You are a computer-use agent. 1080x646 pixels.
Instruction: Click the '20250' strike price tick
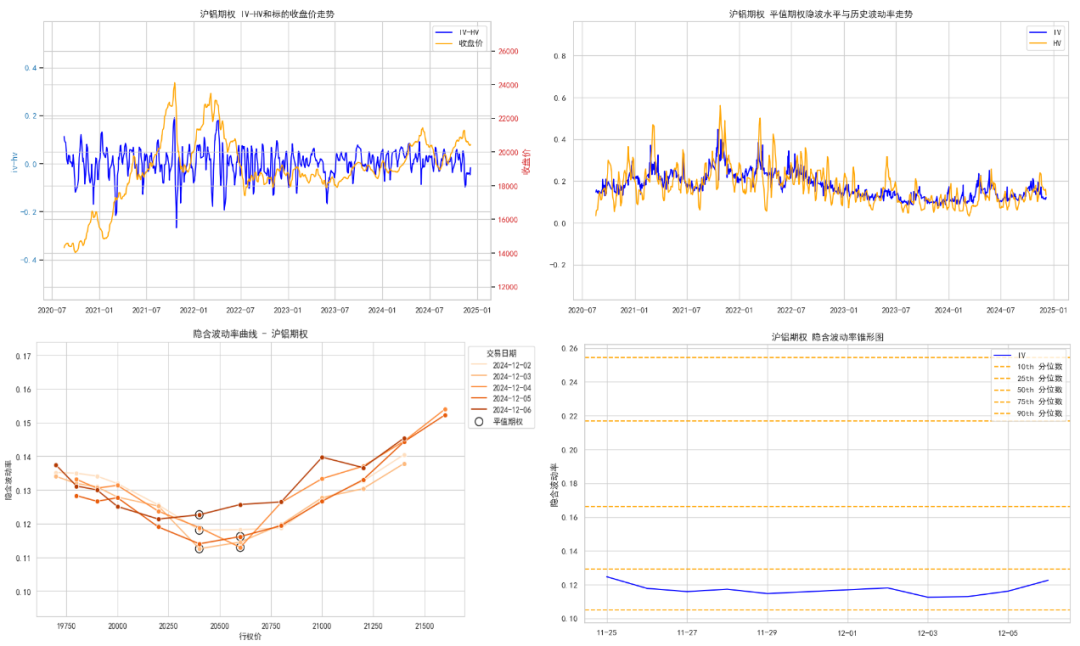point(168,626)
